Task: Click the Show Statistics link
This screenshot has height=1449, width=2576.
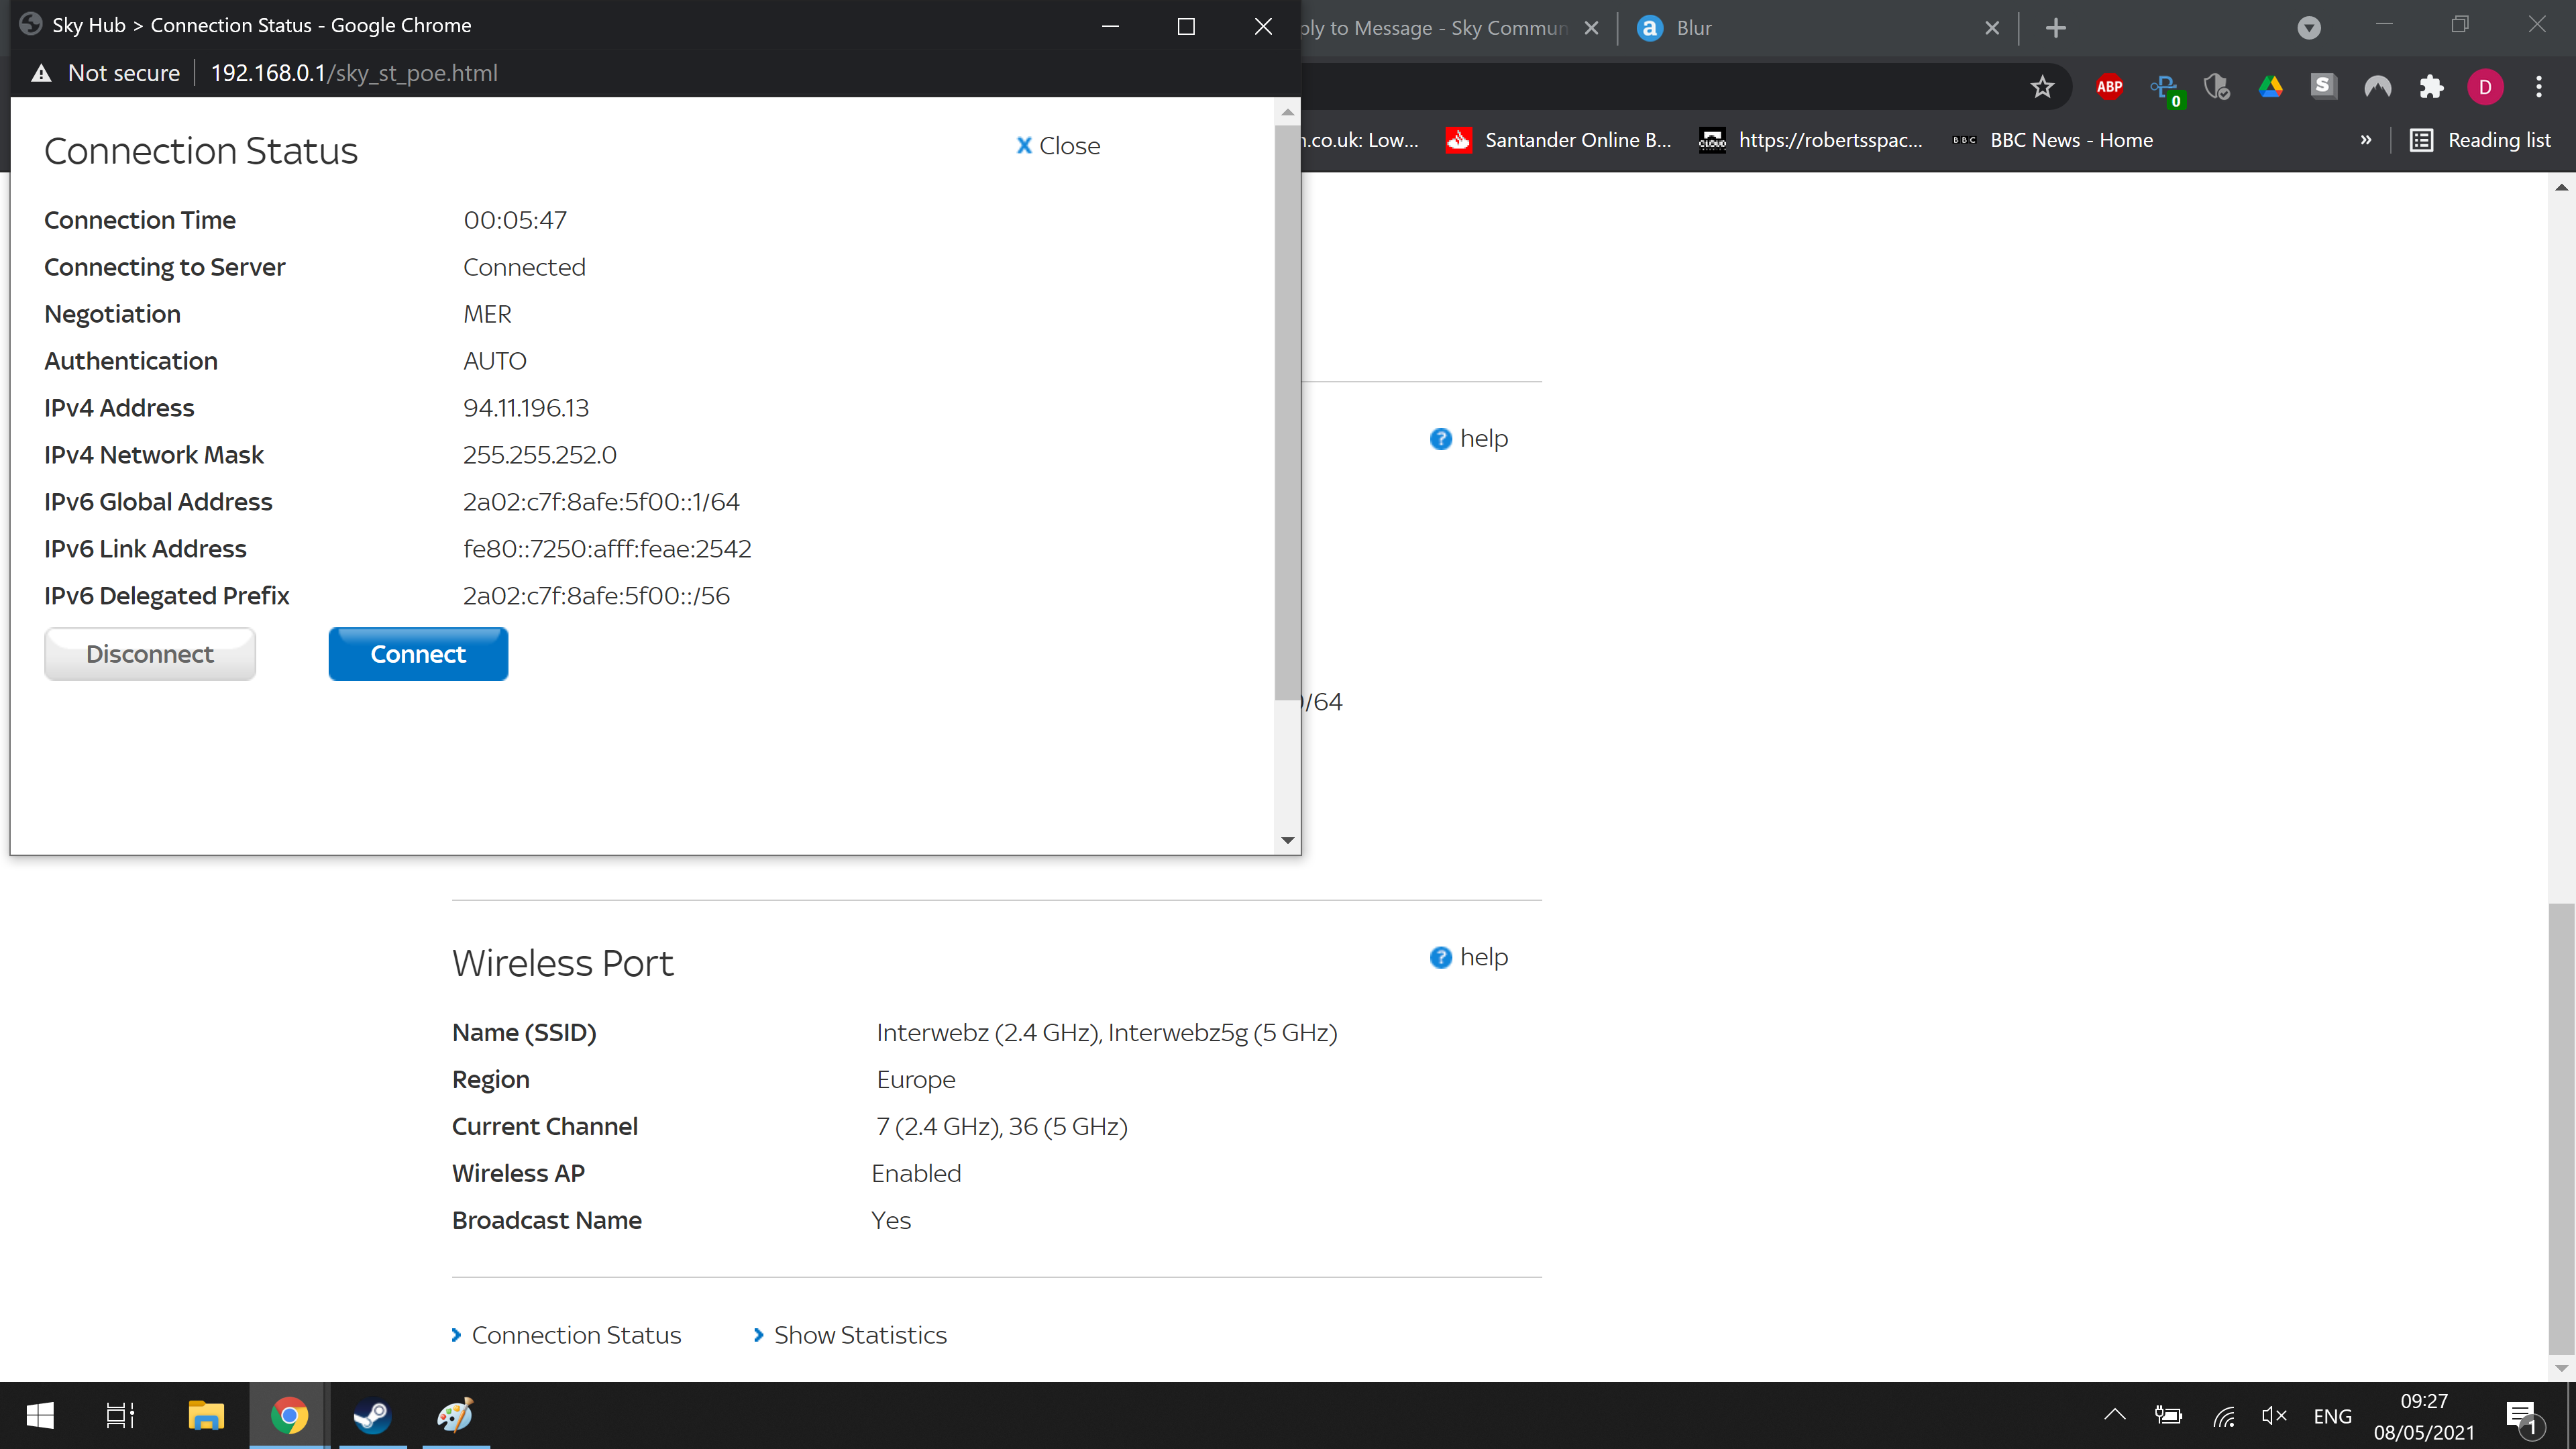Action: (859, 1335)
